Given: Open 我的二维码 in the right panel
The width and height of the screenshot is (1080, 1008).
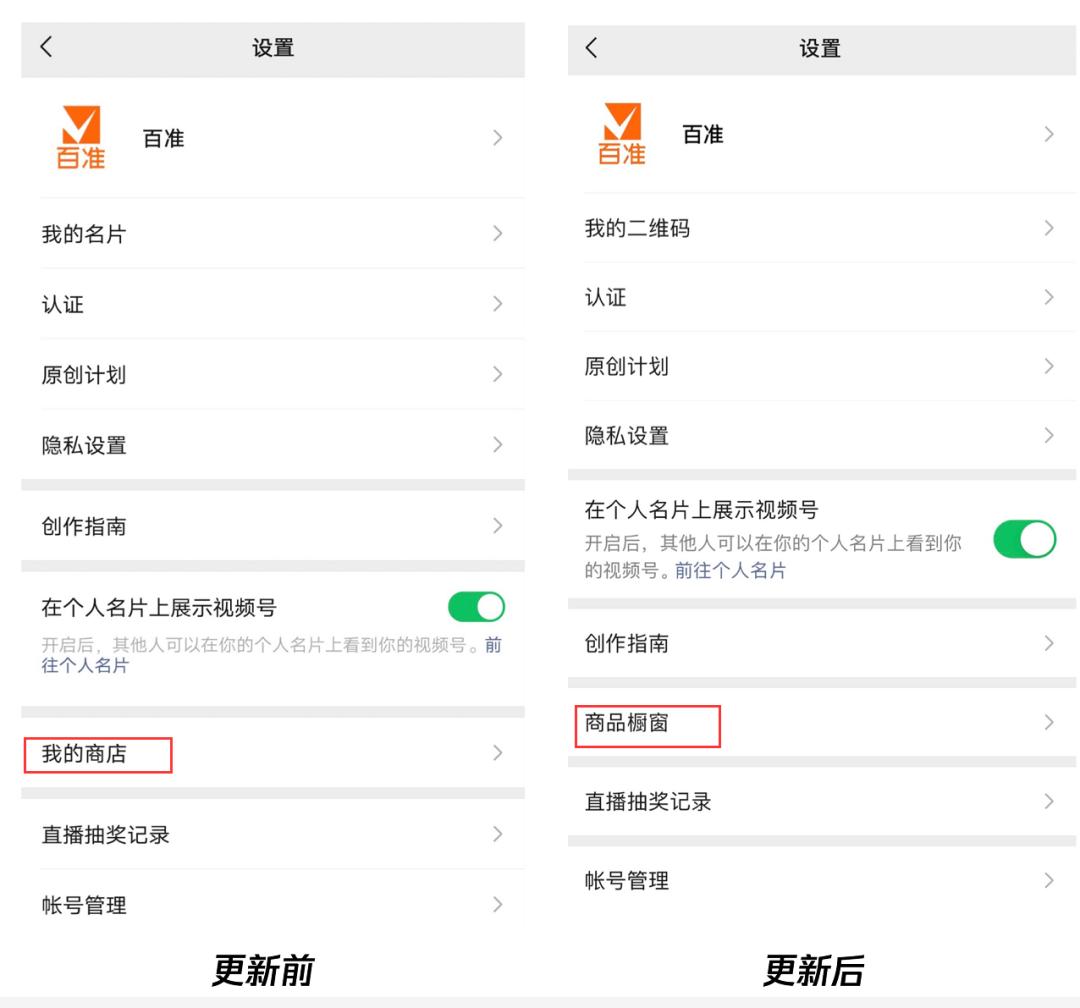Looking at the screenshot, I should click(x=637, y=229).
